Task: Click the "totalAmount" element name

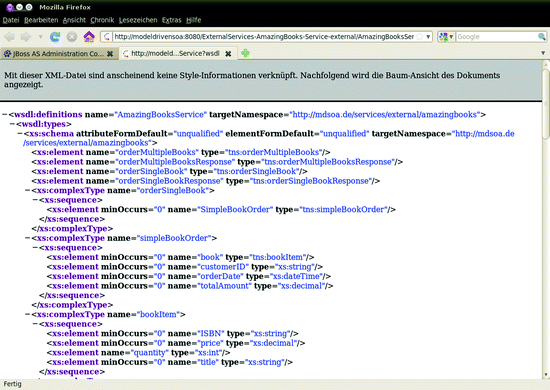Action: click(224, 286)
